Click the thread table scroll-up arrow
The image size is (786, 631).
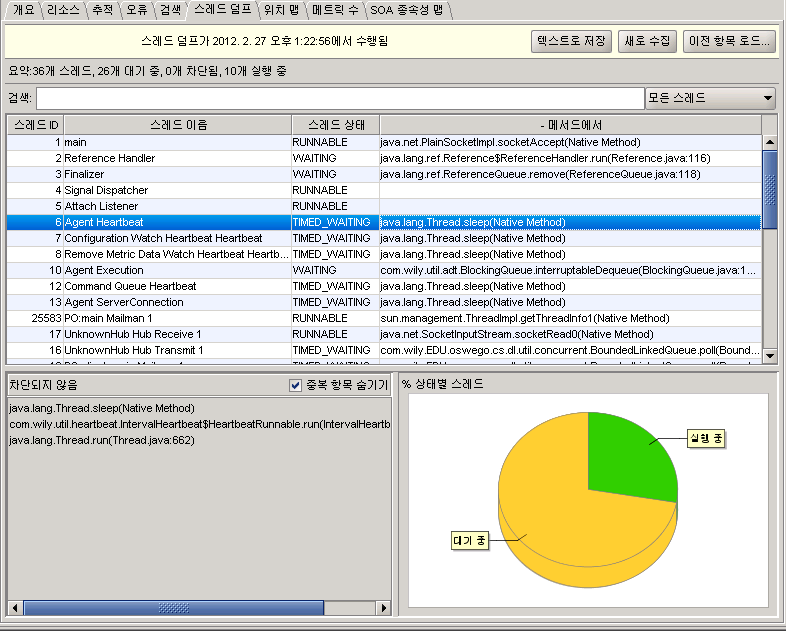click(x=769, y=142)
